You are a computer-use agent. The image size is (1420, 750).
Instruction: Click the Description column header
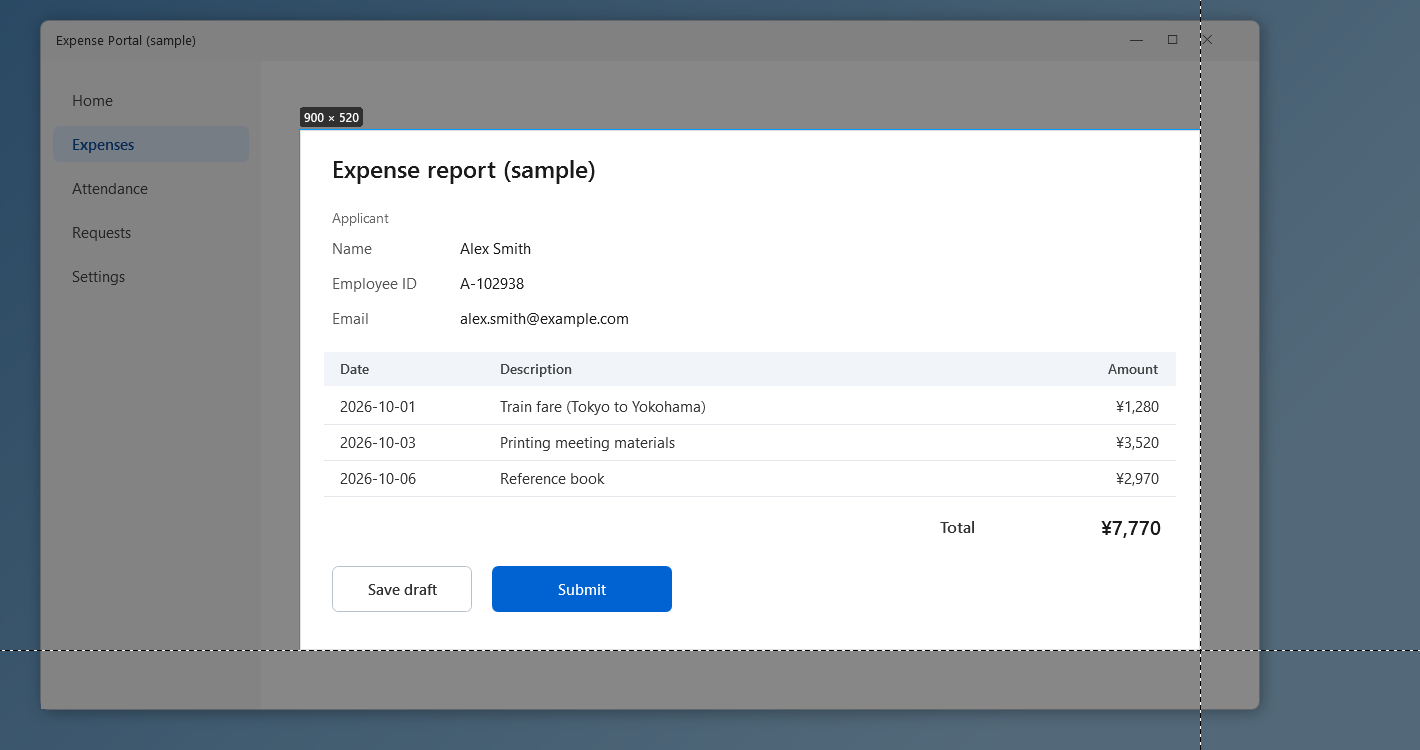click(536, 369)
